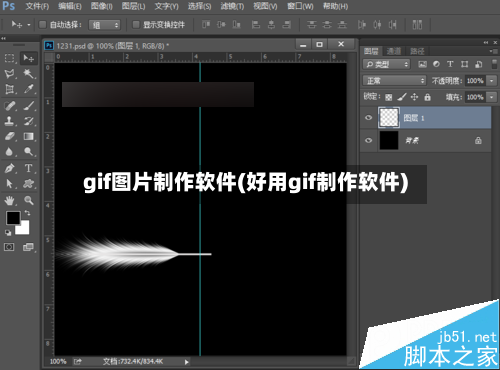
Task: Open 正常 blend mode dropdown
Action: (x=395, y=81)
